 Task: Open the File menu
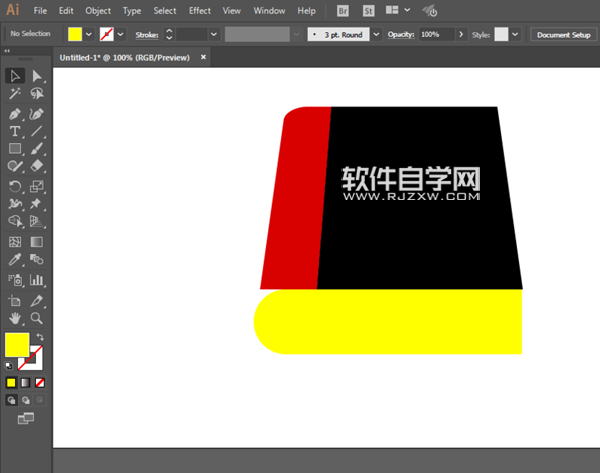coord(40,11)
